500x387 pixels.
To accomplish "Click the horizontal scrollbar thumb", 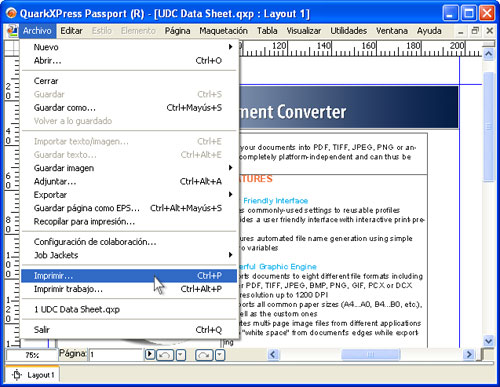I will tap(370, 354).
